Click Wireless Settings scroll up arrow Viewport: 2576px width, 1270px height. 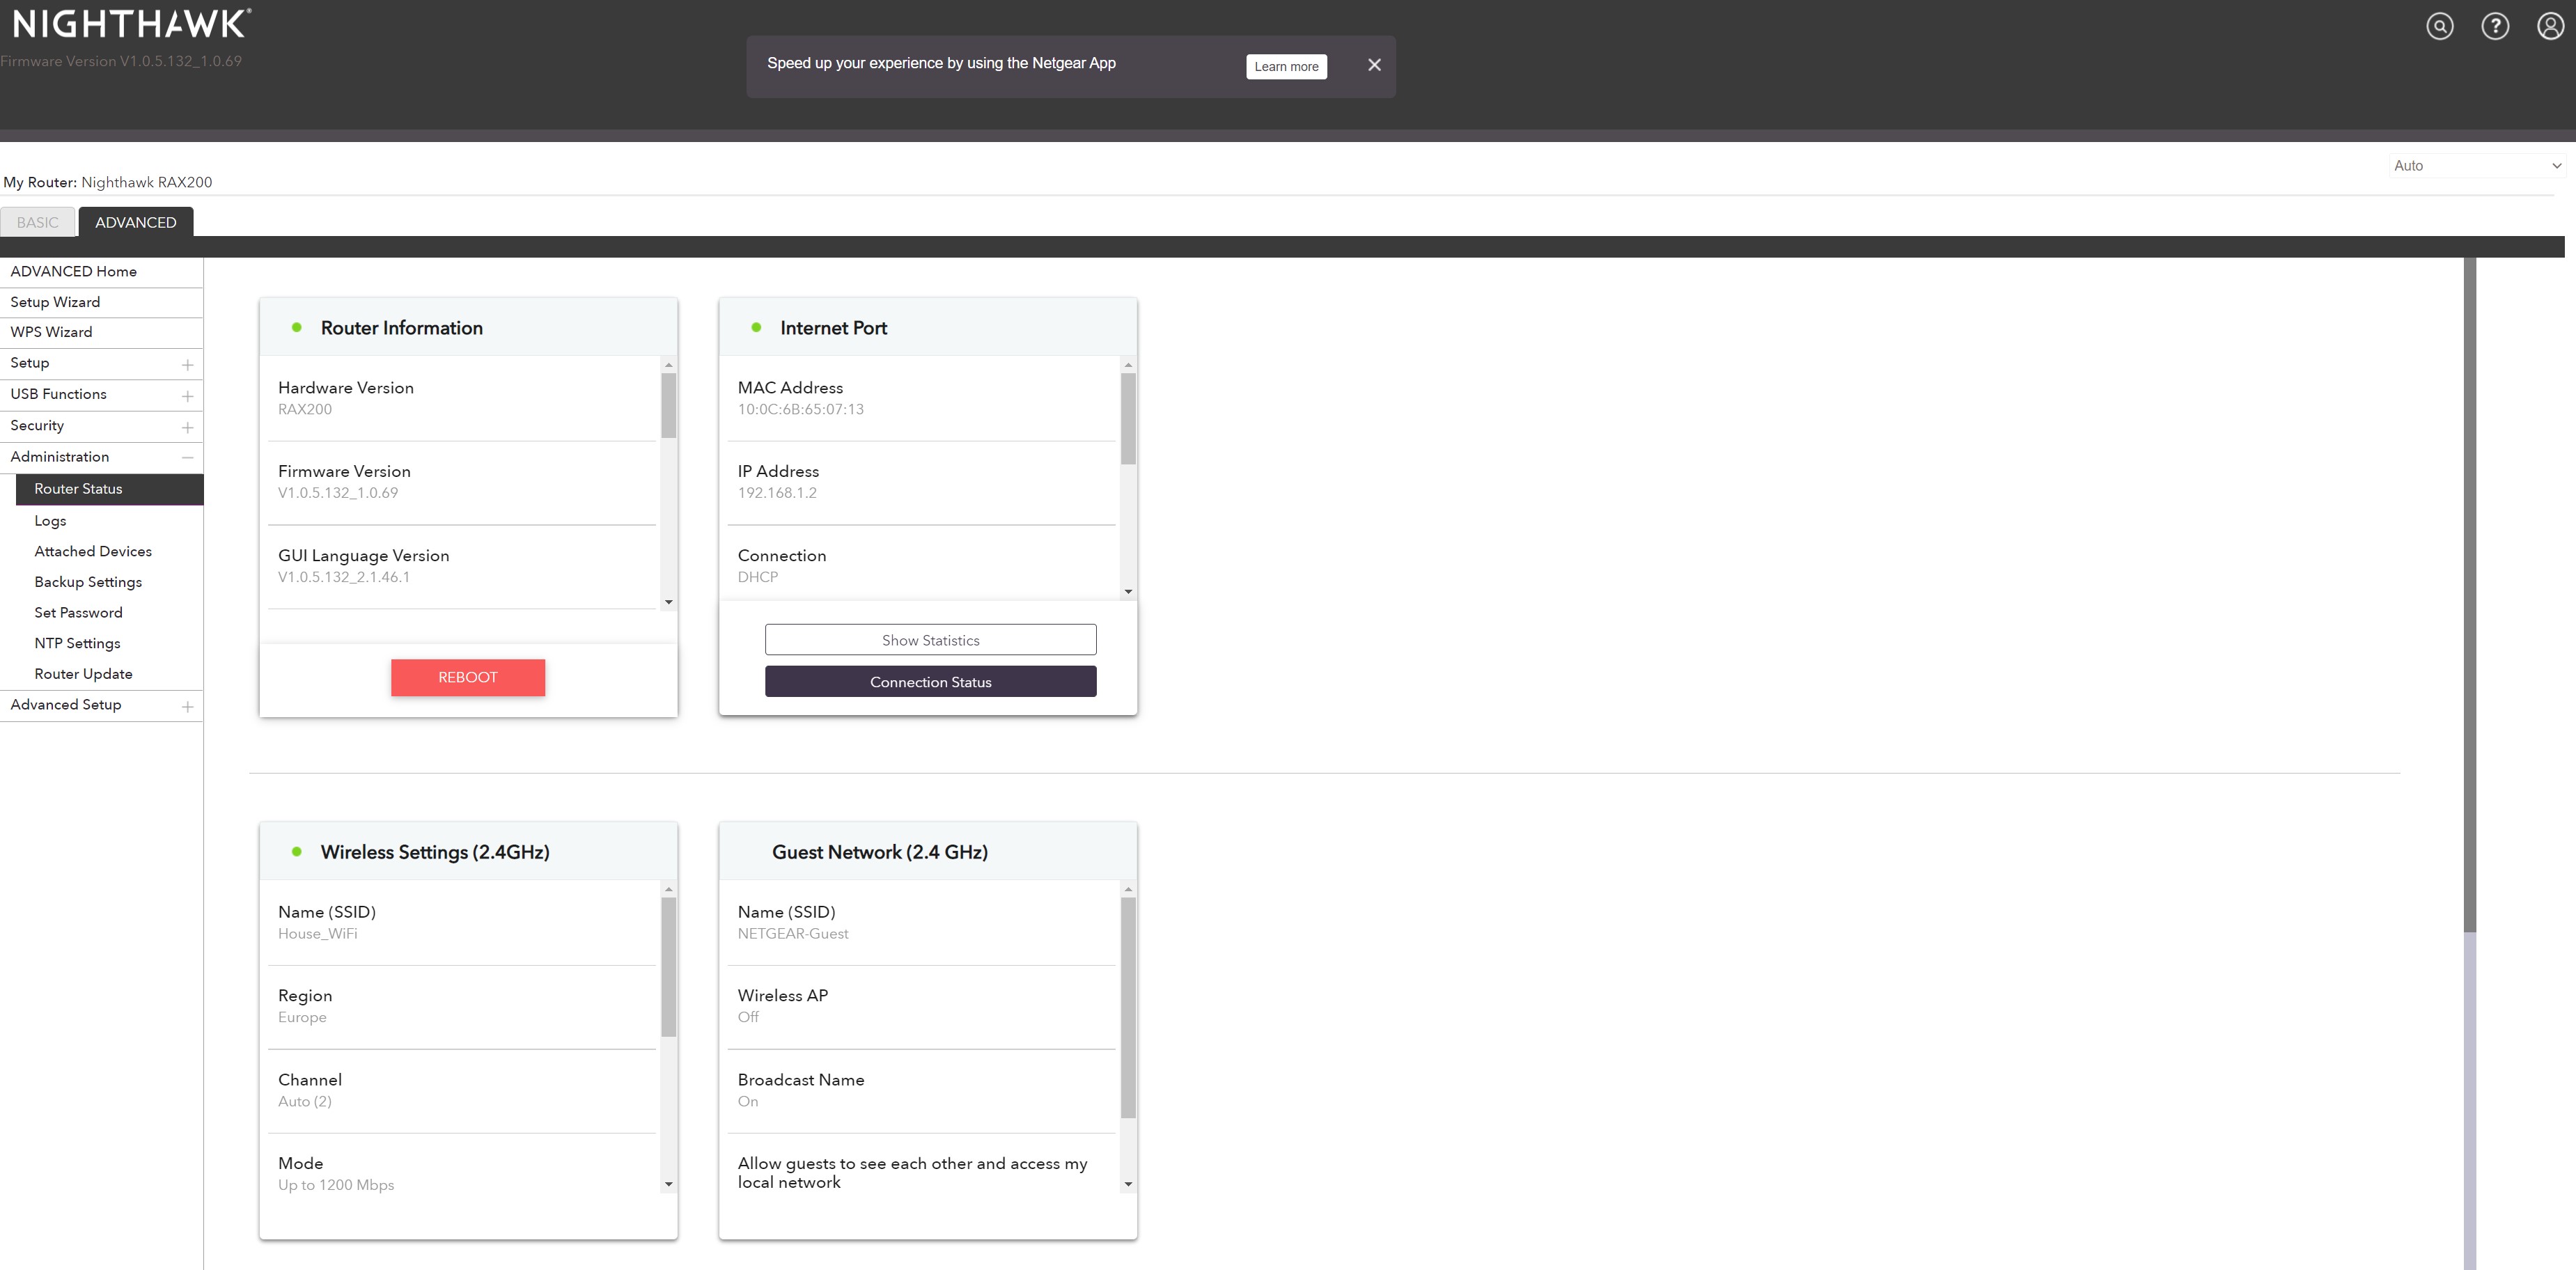(x=669, y=889)
